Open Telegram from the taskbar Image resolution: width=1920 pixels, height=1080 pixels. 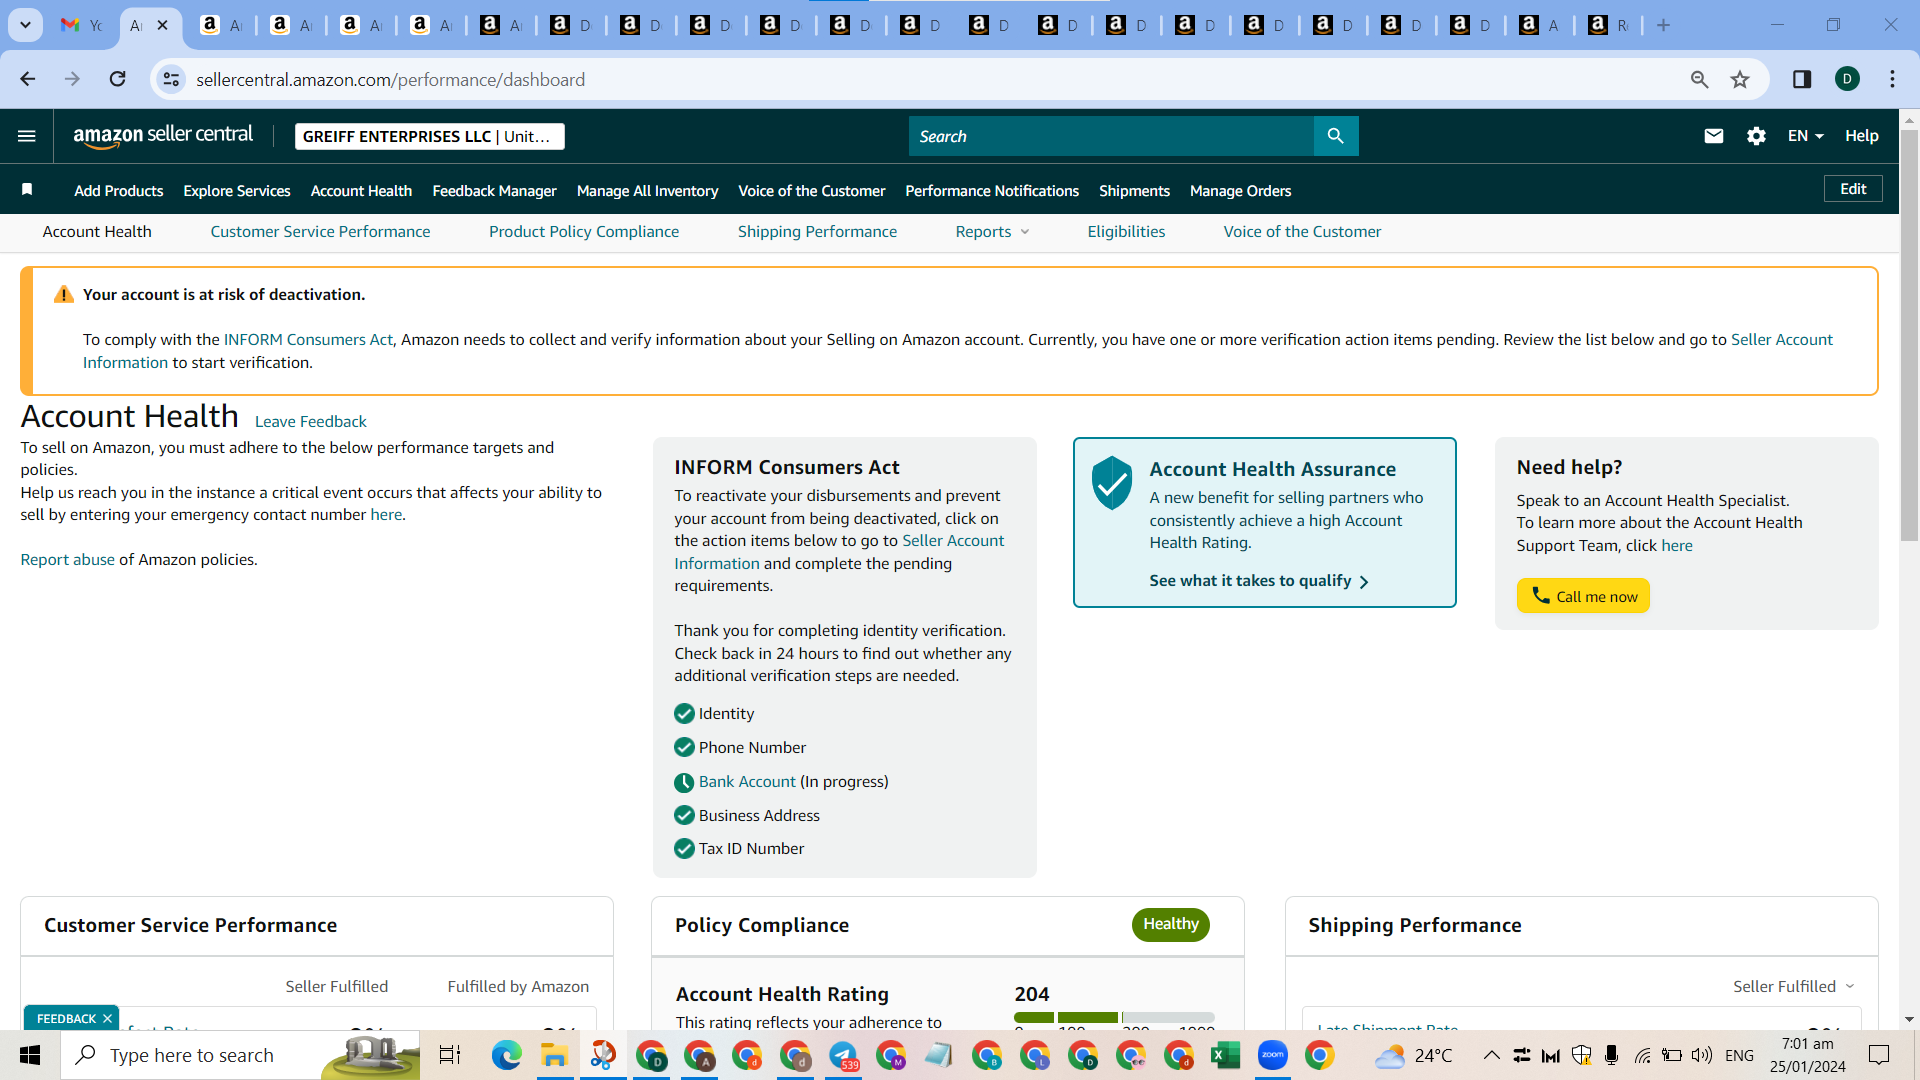coord(843,1055)
